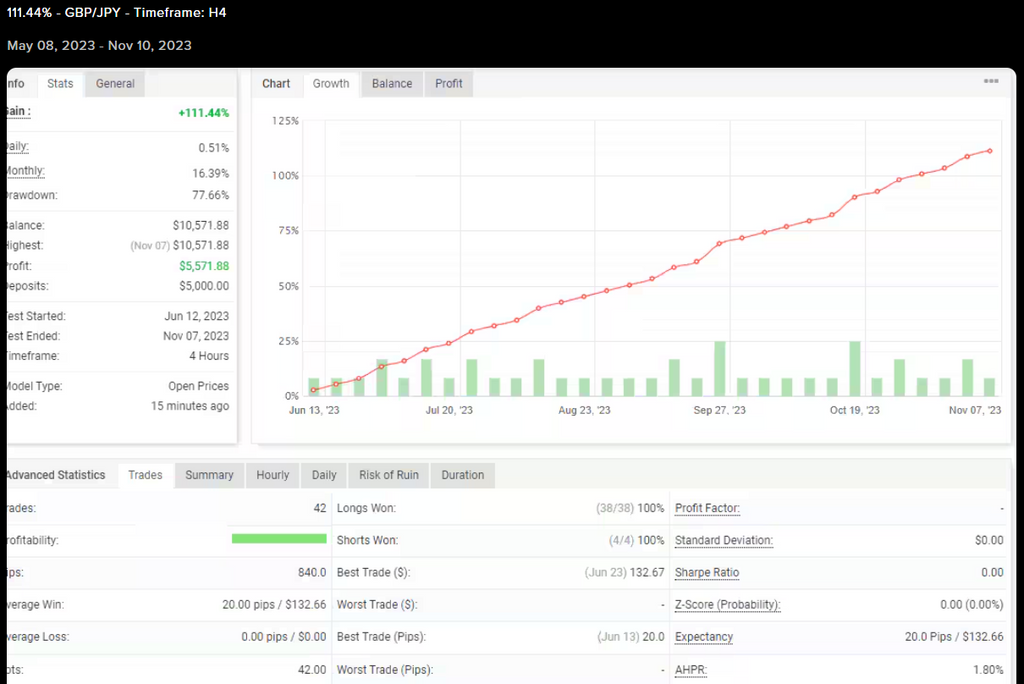The width and height of the screenshot is (1024, 684).
Task: Click the Open Prices model type value
Action: click(x=199, y=386)
